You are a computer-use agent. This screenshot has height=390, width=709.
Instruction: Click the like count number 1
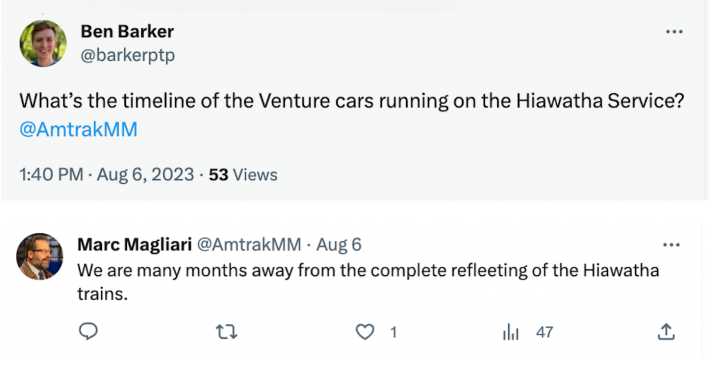[x=393, y=332]
